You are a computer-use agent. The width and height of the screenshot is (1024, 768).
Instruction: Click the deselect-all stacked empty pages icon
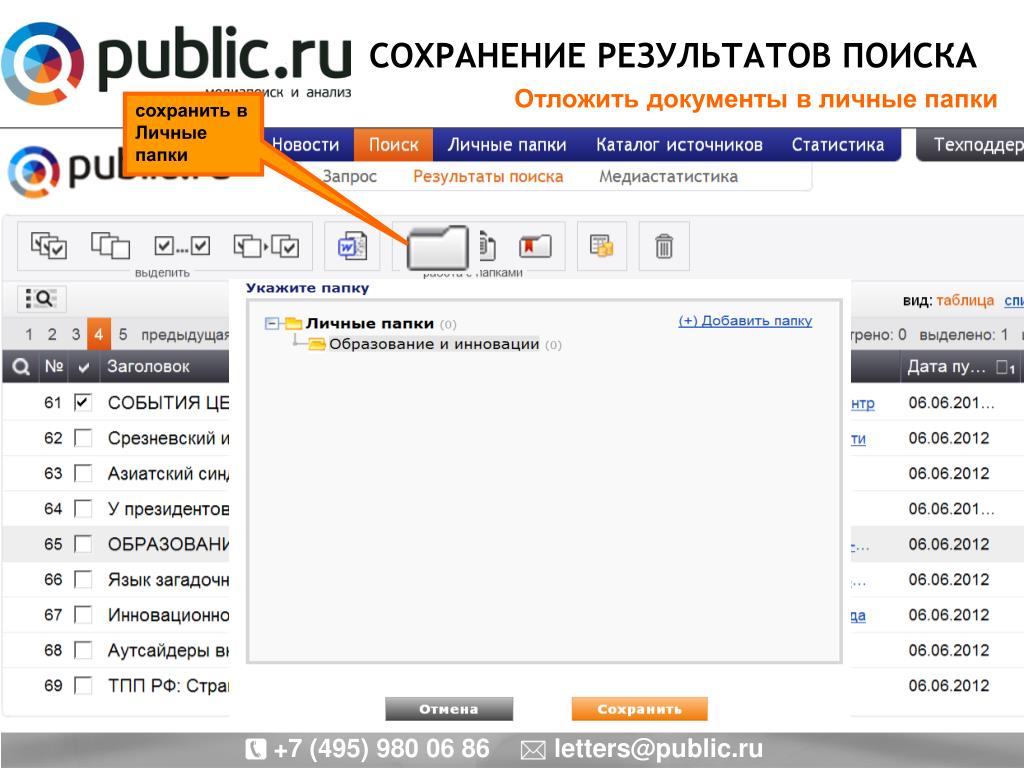pos(110,246)
